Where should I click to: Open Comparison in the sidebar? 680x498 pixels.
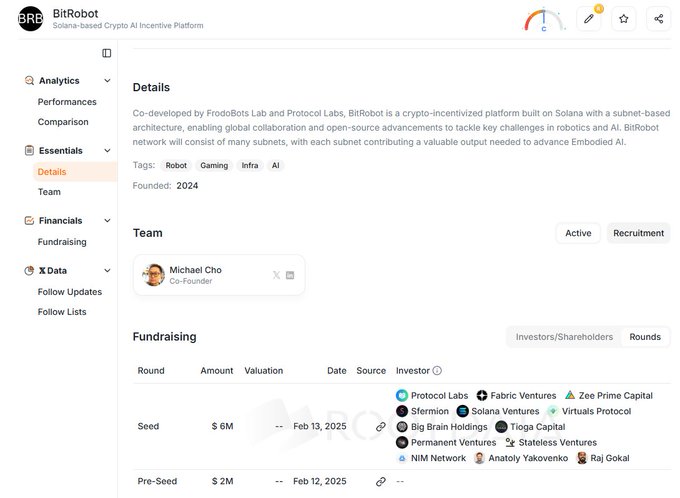coord(63,122)
